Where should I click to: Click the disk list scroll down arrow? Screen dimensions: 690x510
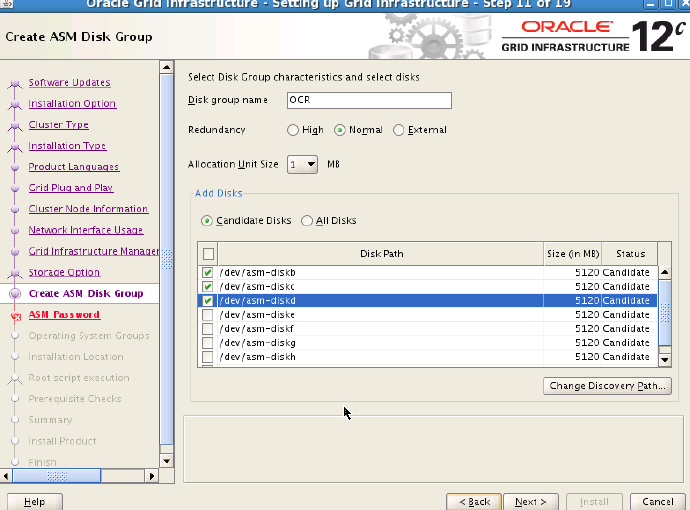[x=664, y=360]
